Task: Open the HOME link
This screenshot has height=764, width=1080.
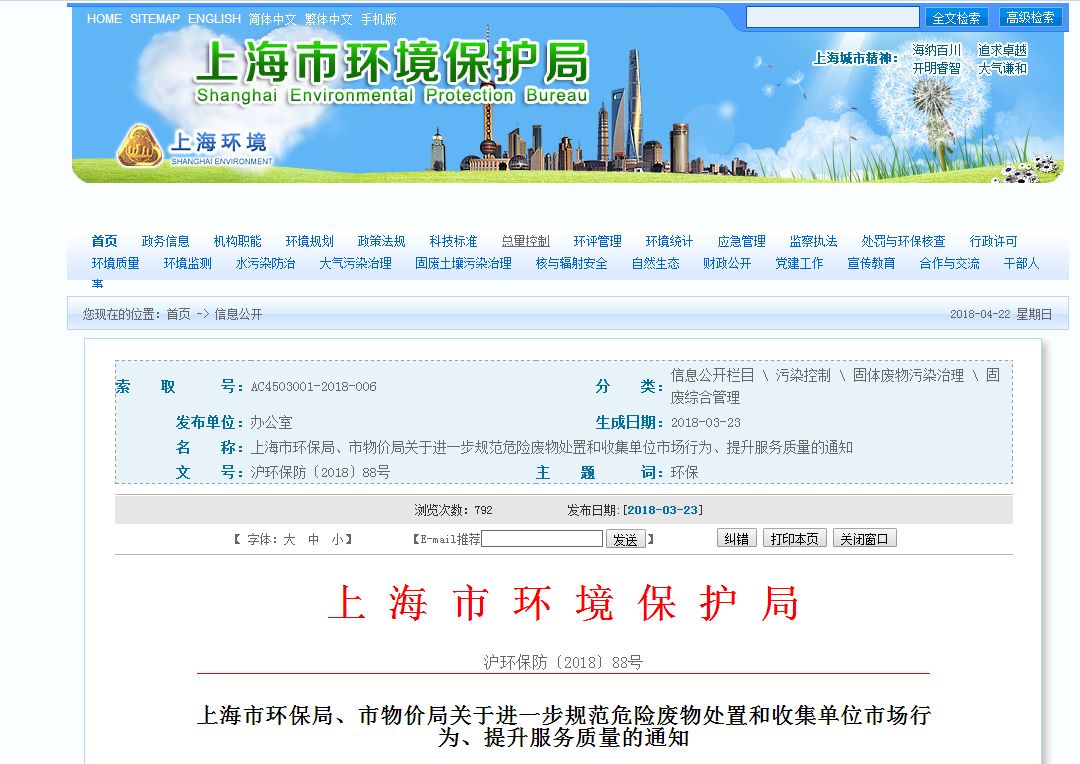Action: point(104,19)
